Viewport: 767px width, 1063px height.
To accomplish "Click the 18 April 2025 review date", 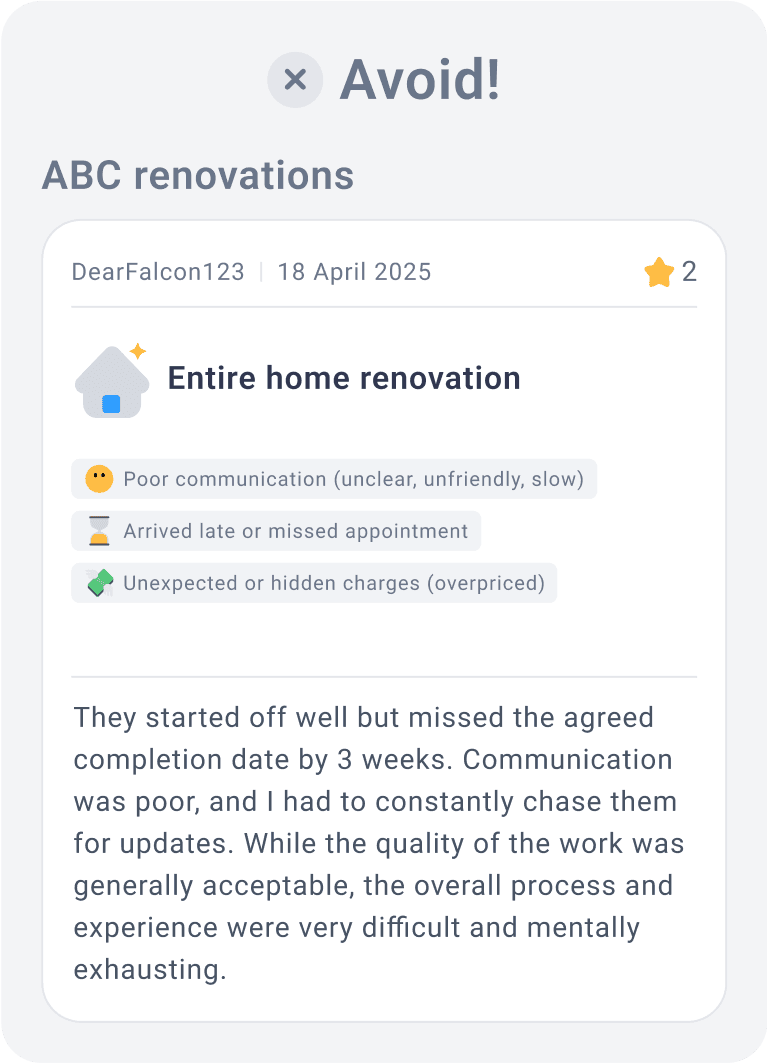I will click(x=354, y=272).
